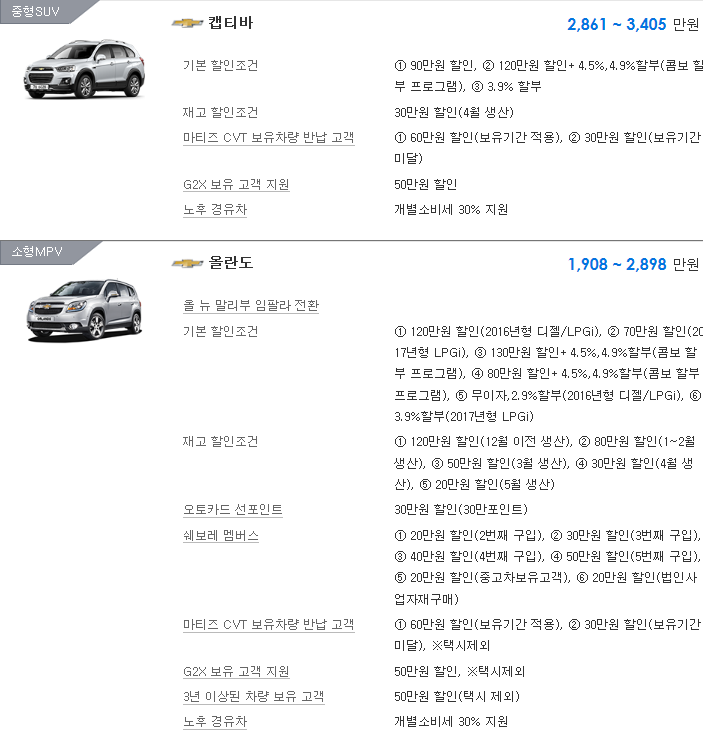Screen dimensions: 703x752
Task: Open 3년 이상된 차량 보유 고객 link
Action: (x=254, y=696)
